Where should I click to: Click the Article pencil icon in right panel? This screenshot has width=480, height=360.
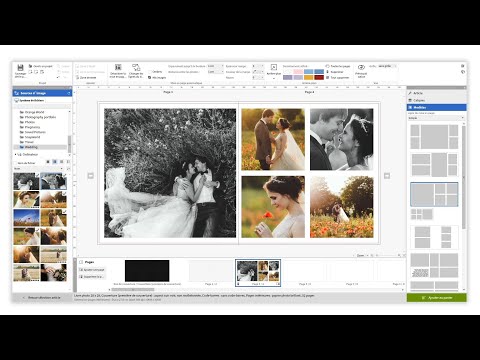click(410, 93)
